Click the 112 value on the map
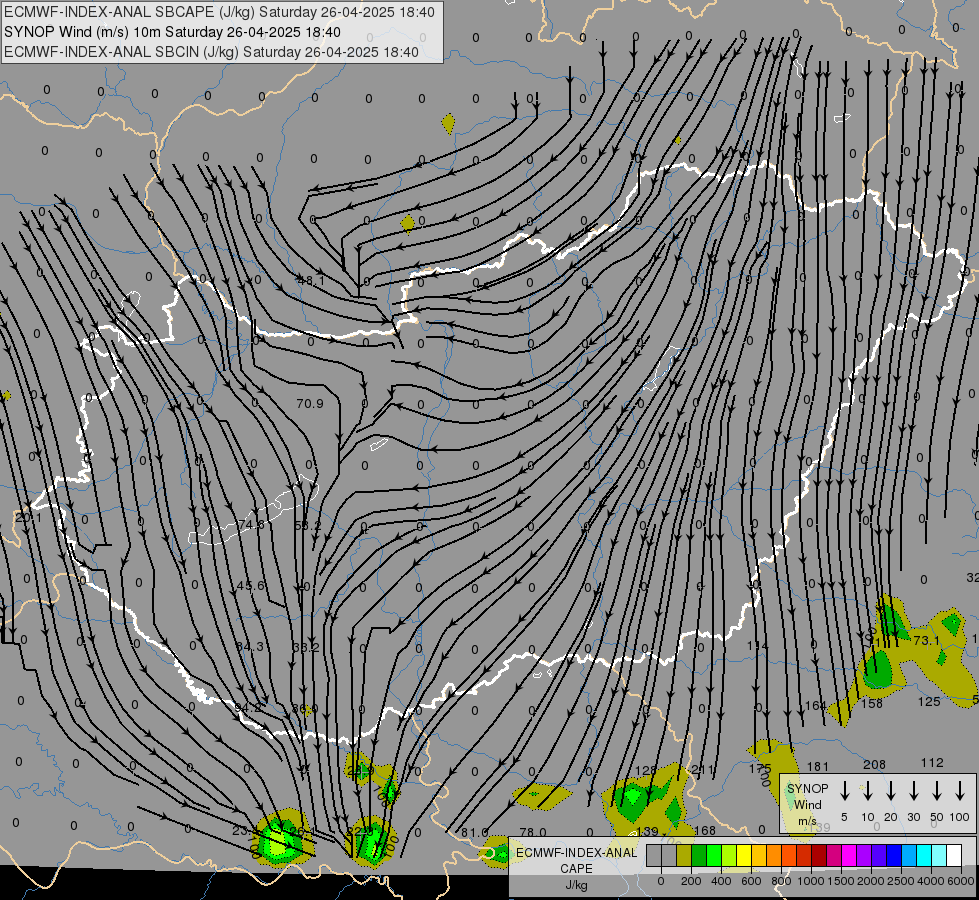 (x=932, y=763)
